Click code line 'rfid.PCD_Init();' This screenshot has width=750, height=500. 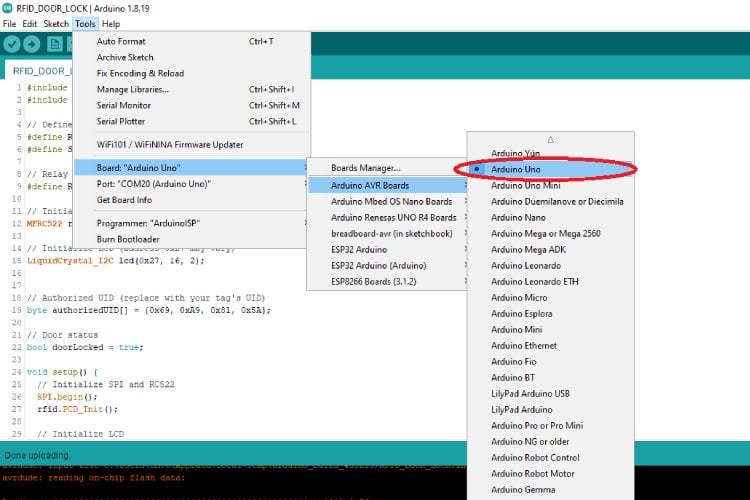(77, 410)
